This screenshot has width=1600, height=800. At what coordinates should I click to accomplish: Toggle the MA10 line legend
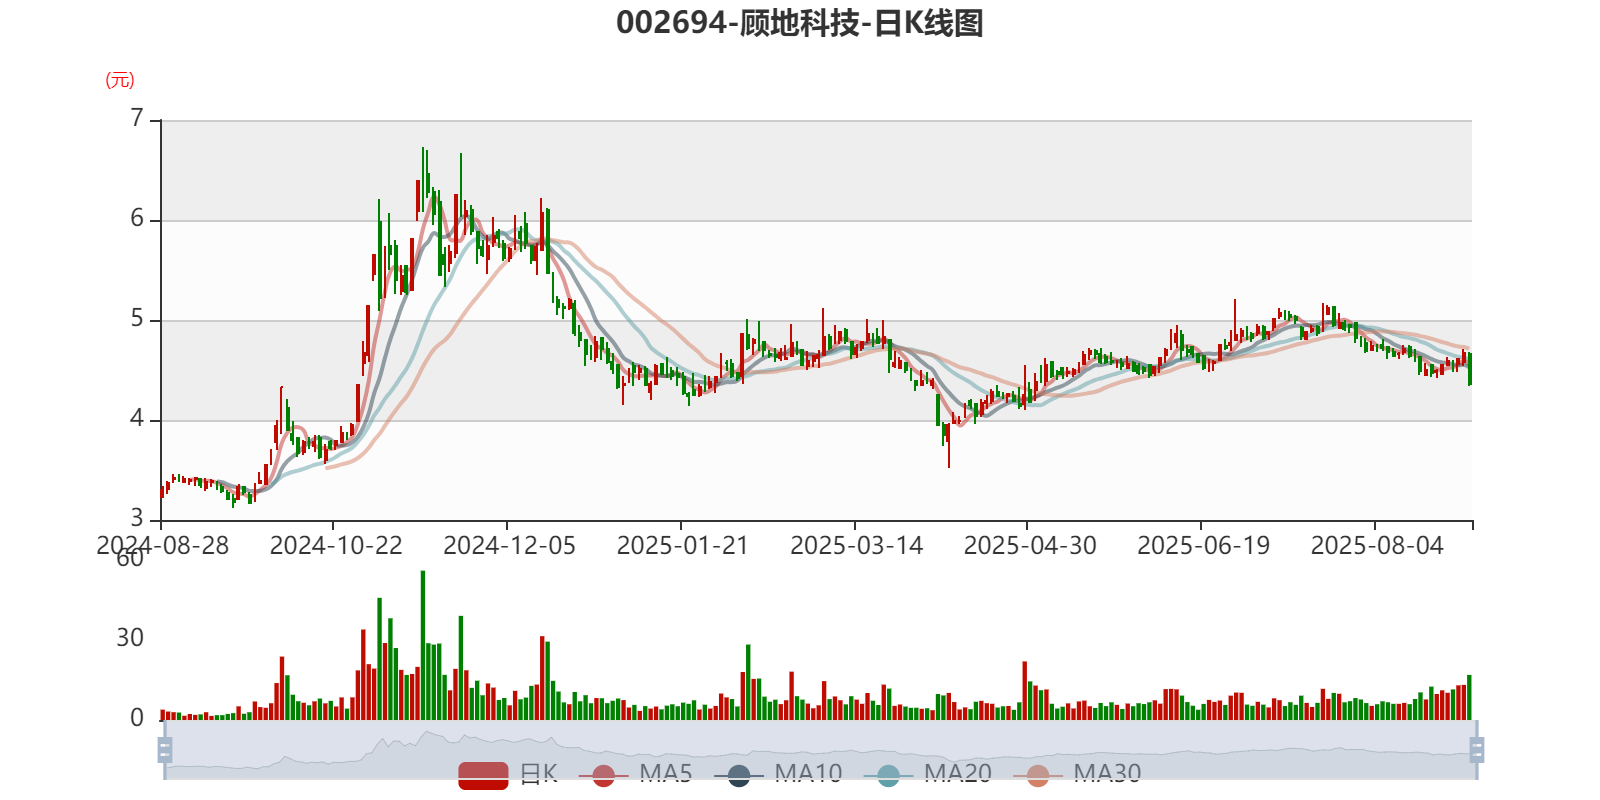click(x=778, y=774)
